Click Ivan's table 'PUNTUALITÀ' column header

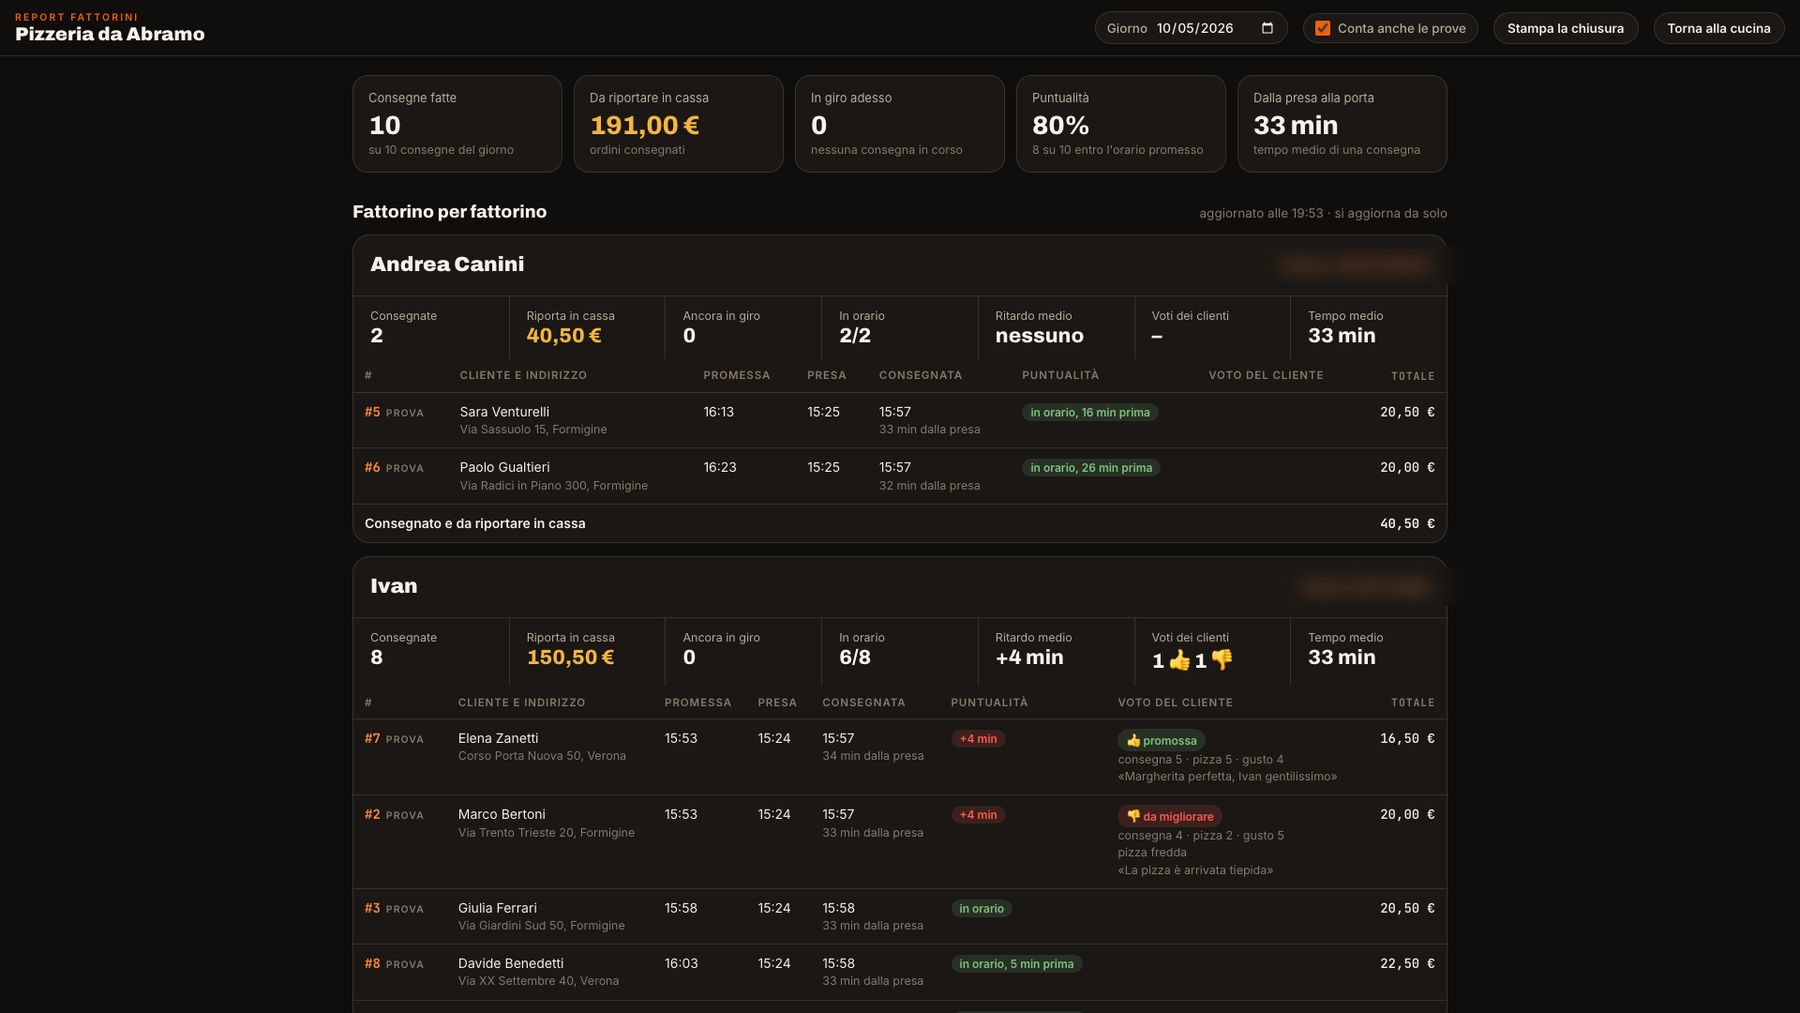point(989,703)
